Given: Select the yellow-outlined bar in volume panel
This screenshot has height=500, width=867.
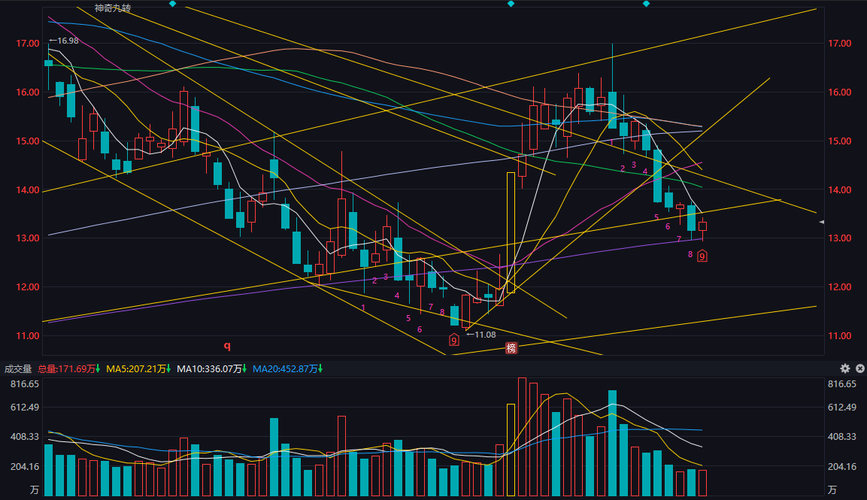Looking at the screenshot, I should click(511, 450).
